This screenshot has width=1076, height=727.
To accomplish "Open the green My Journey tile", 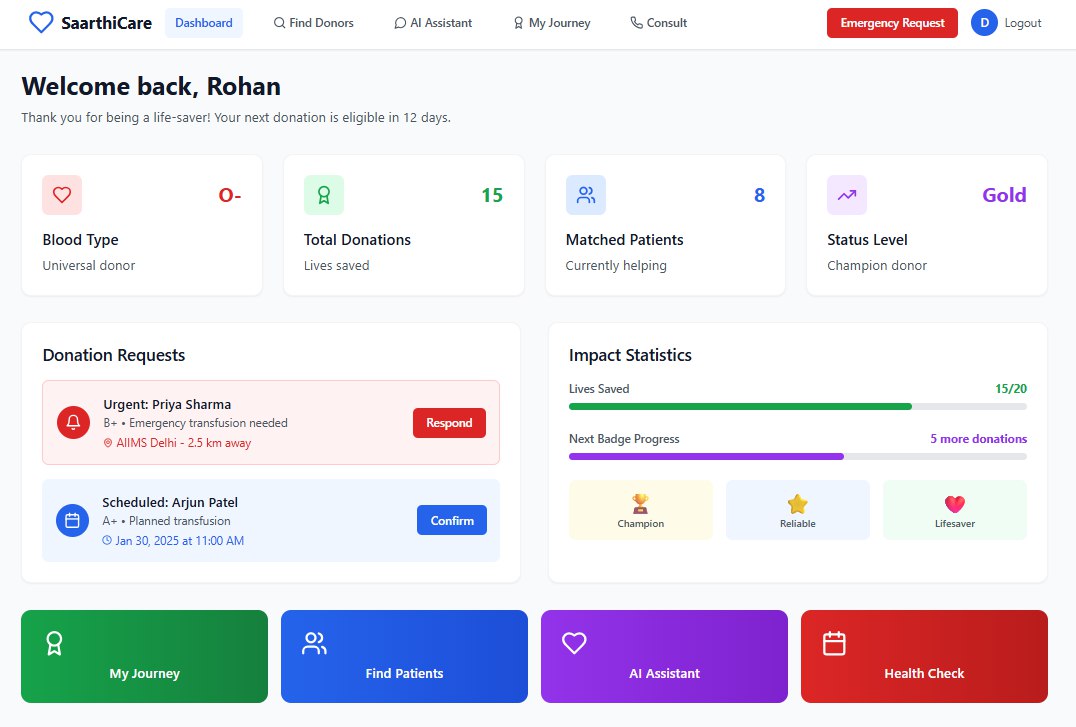I will (x=145, y=656).
